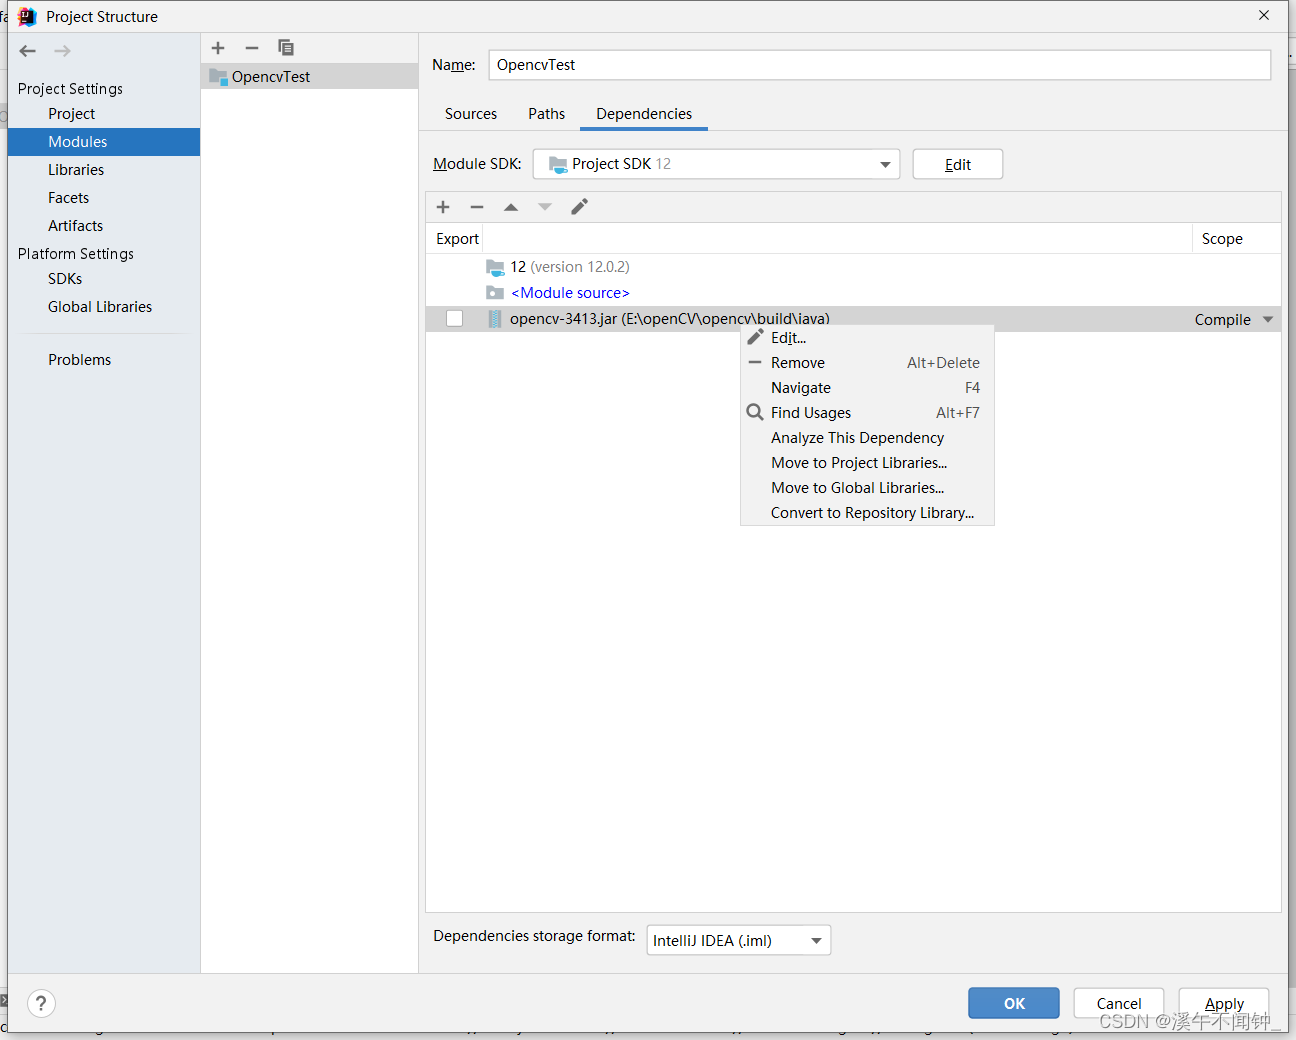1296x1040 pixels.
Task: Remove the dependency with the minus icon
Action: pos(477,207)
